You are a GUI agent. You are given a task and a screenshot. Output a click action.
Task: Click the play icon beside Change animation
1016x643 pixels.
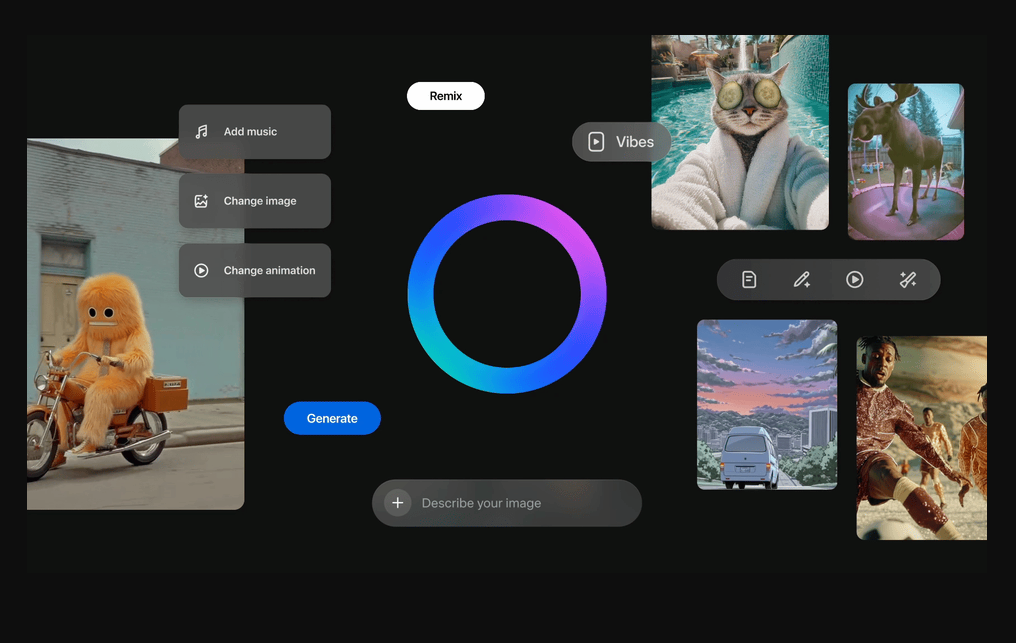201,271
